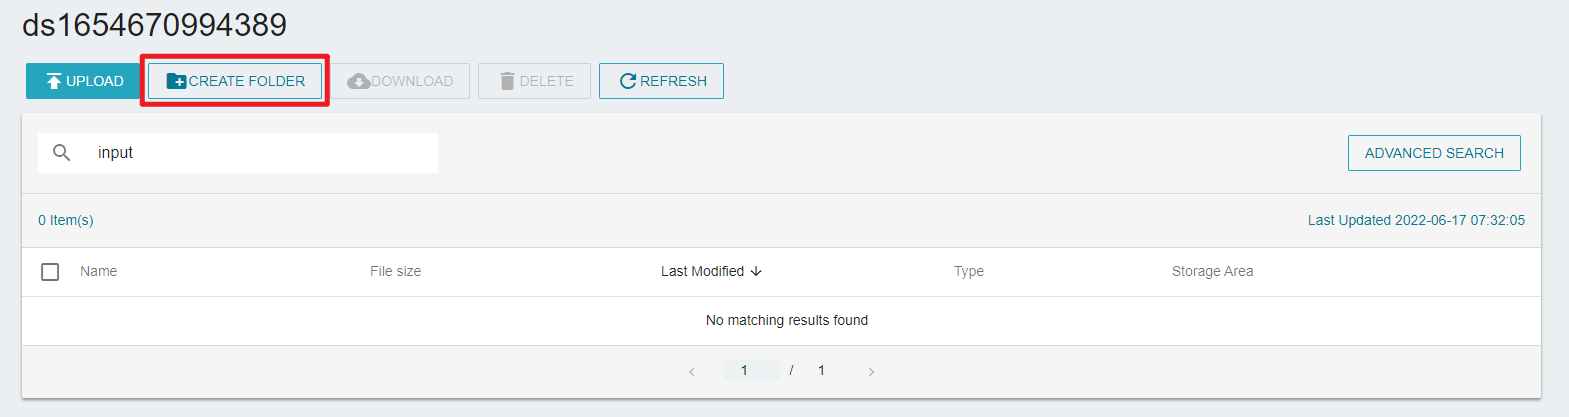This screenshot has width=1569, height=417.
Task: Click the circular refresh arrow icon
Action: tap(628, 81)
